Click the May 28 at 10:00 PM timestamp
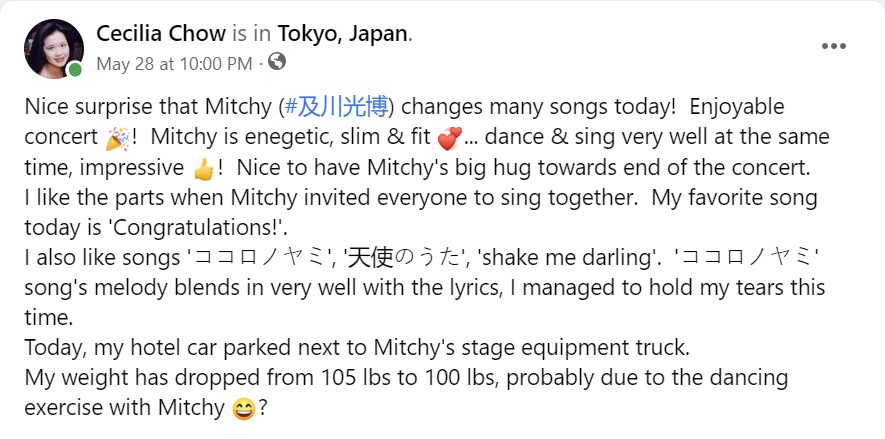This screenshot has height=439, width=885. click(174, 64)
